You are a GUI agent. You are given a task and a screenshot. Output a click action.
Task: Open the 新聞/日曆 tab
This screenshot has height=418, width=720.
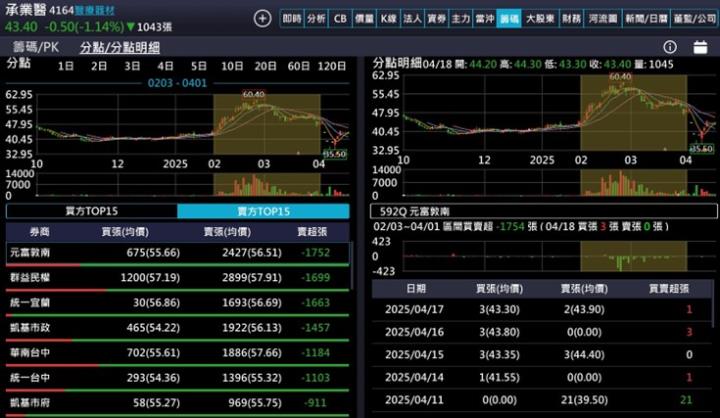tap(646, 18)
